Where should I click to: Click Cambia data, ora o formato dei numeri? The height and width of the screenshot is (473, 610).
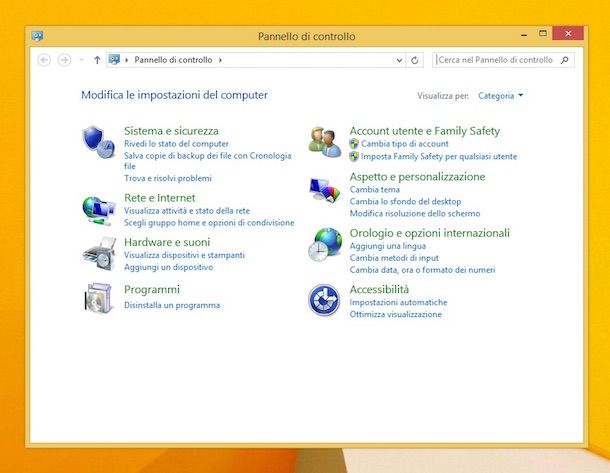tap(422, 270)
